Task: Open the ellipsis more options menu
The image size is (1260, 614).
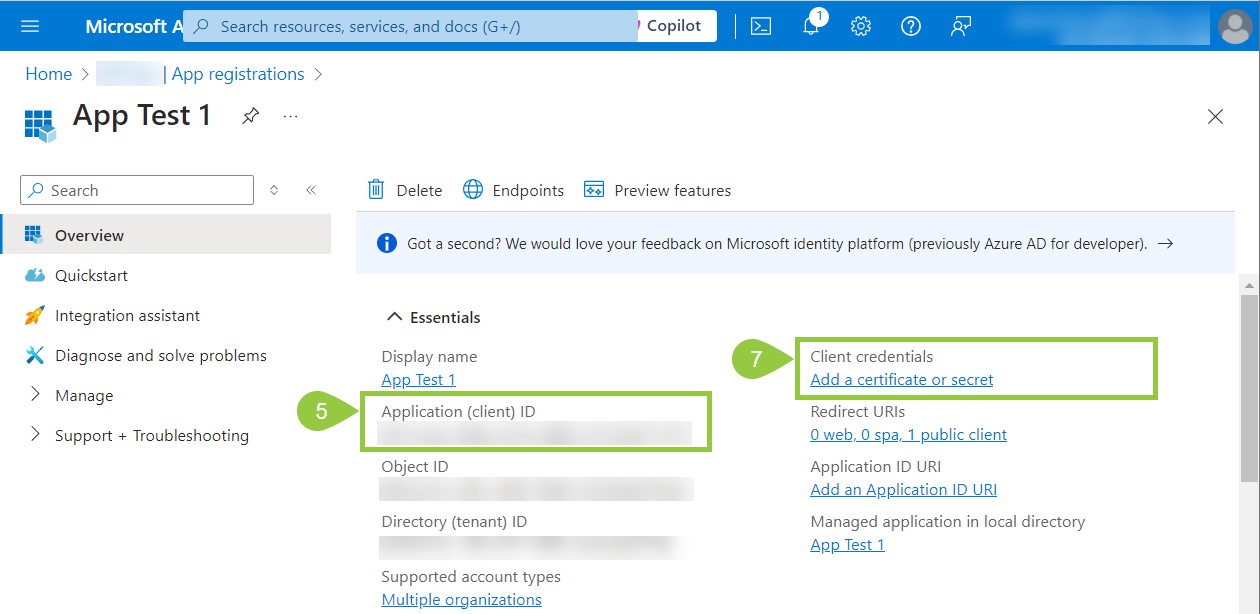Action: click(x=290, y=116)
